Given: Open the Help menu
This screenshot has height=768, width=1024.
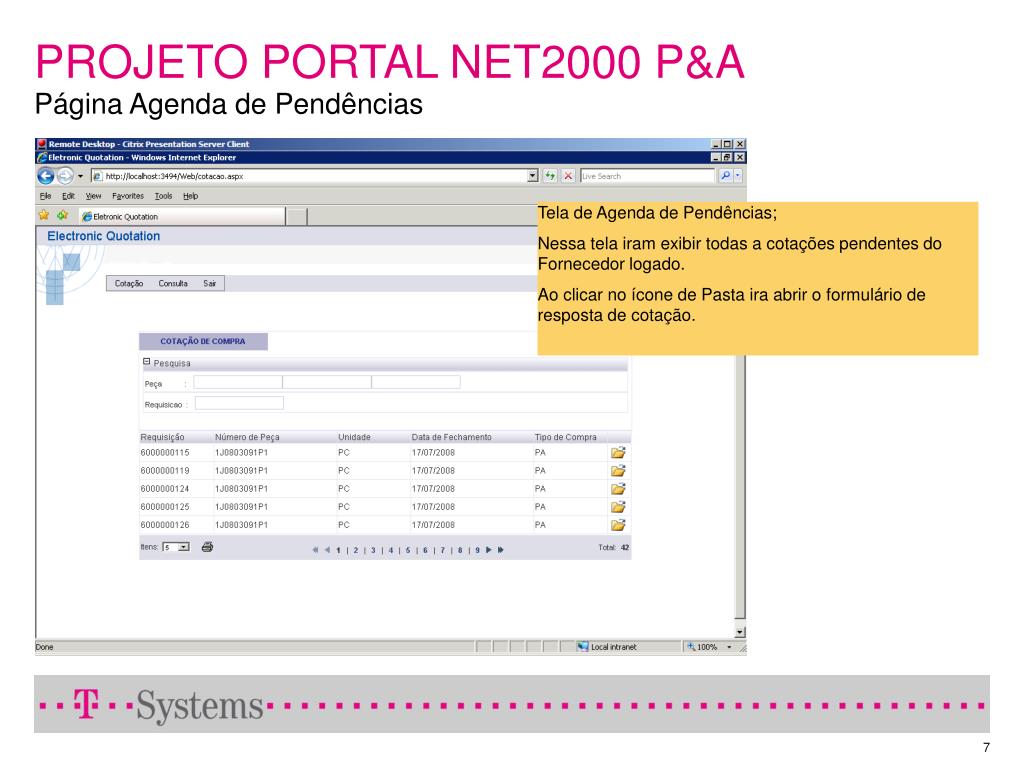Looking at the screenshot, I should click(x=190, y=196).
